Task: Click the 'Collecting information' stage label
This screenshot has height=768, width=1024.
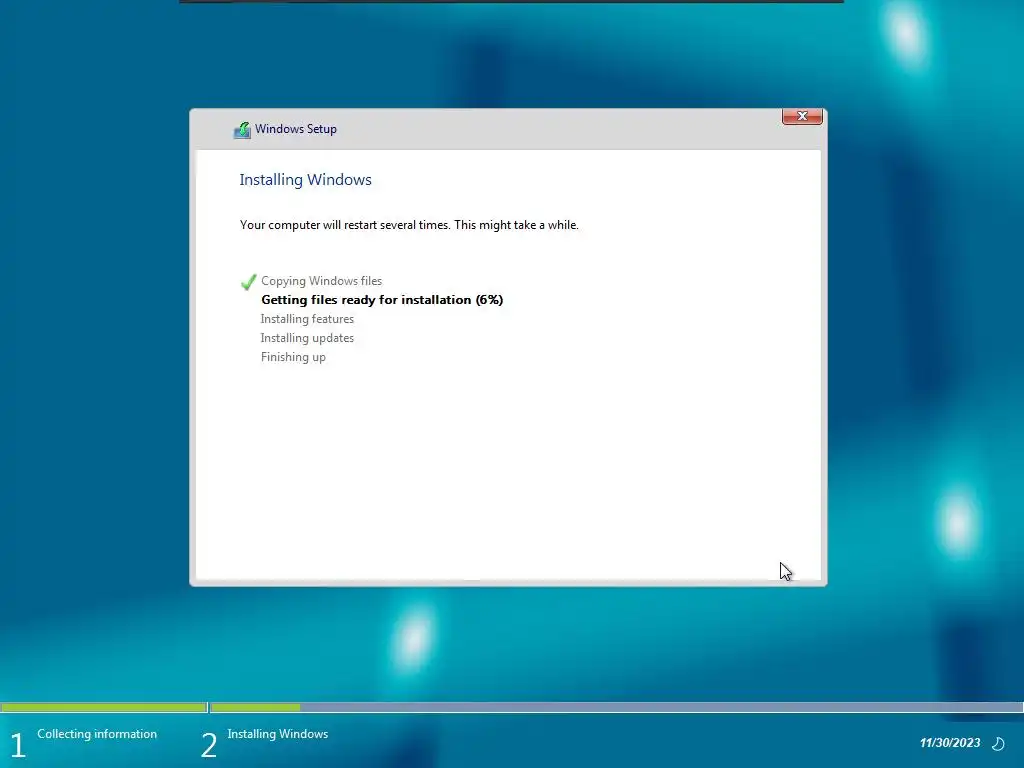Action: 97,734
